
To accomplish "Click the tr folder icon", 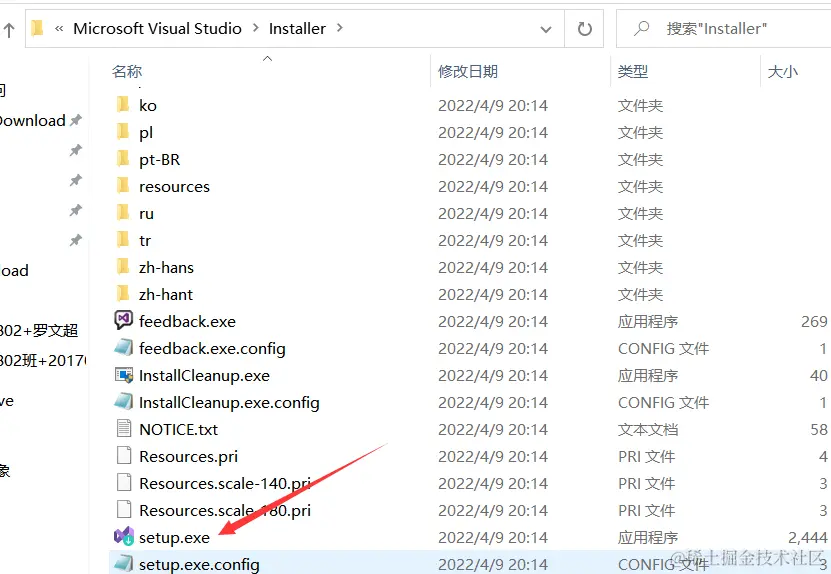I will click(123, 240).
